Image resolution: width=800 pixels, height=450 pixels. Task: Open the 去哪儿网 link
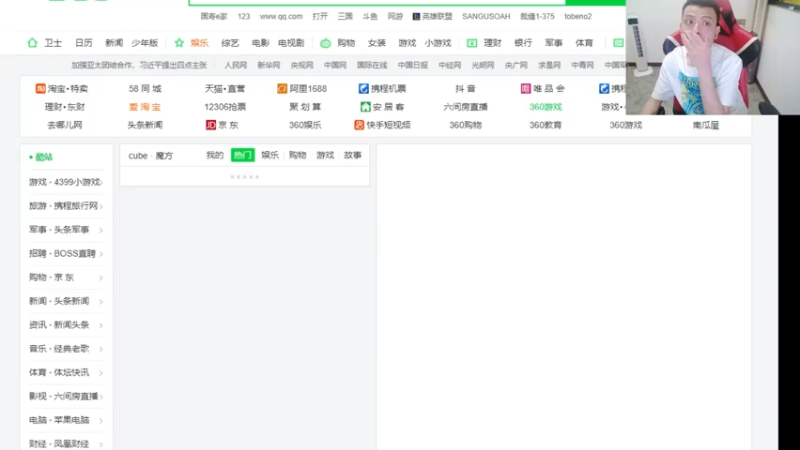tap(65, 125)
